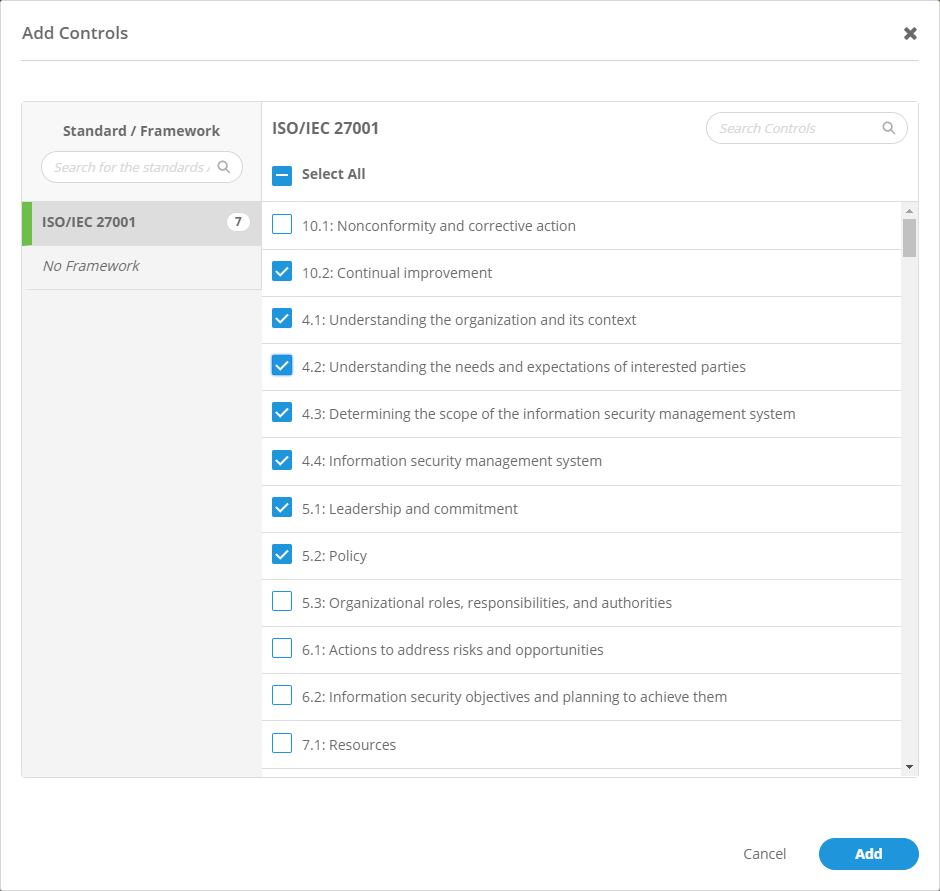Check 5.3 Organizational roles checkbox
This screenshot has height=891, width=940.
pyautogui.click(x=282, y=601)
